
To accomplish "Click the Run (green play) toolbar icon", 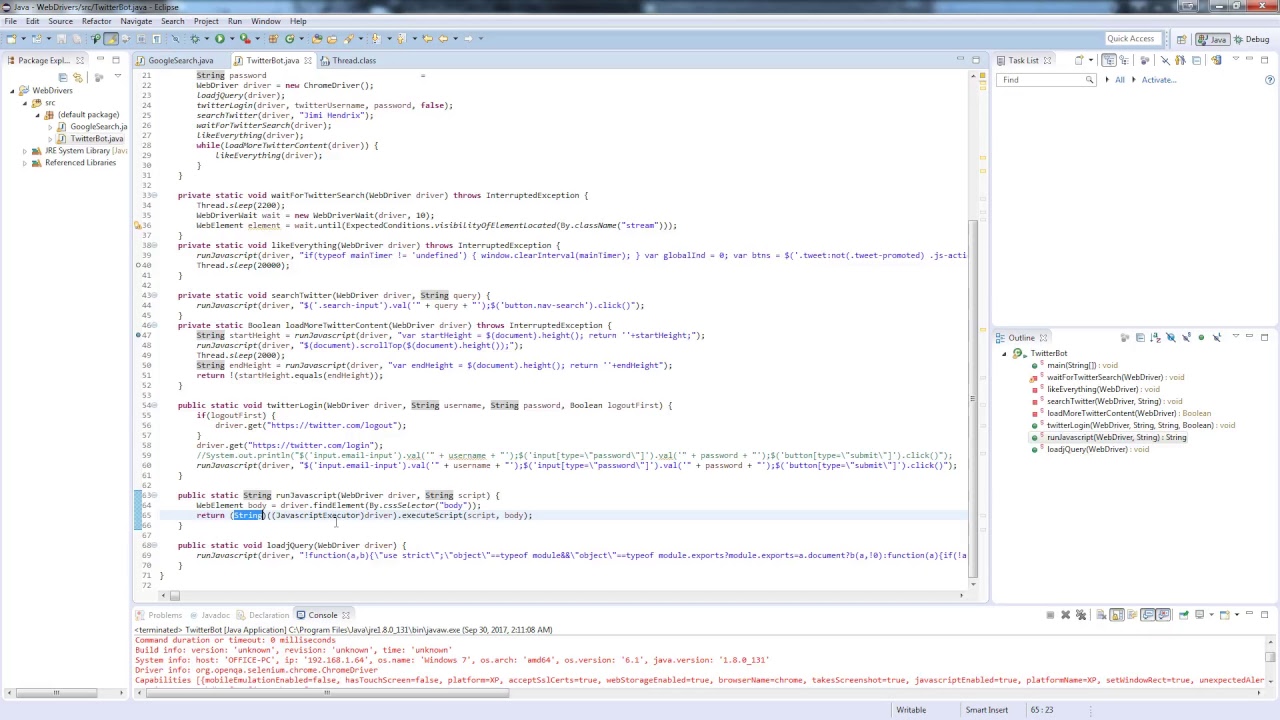I will tap(220, 38).
